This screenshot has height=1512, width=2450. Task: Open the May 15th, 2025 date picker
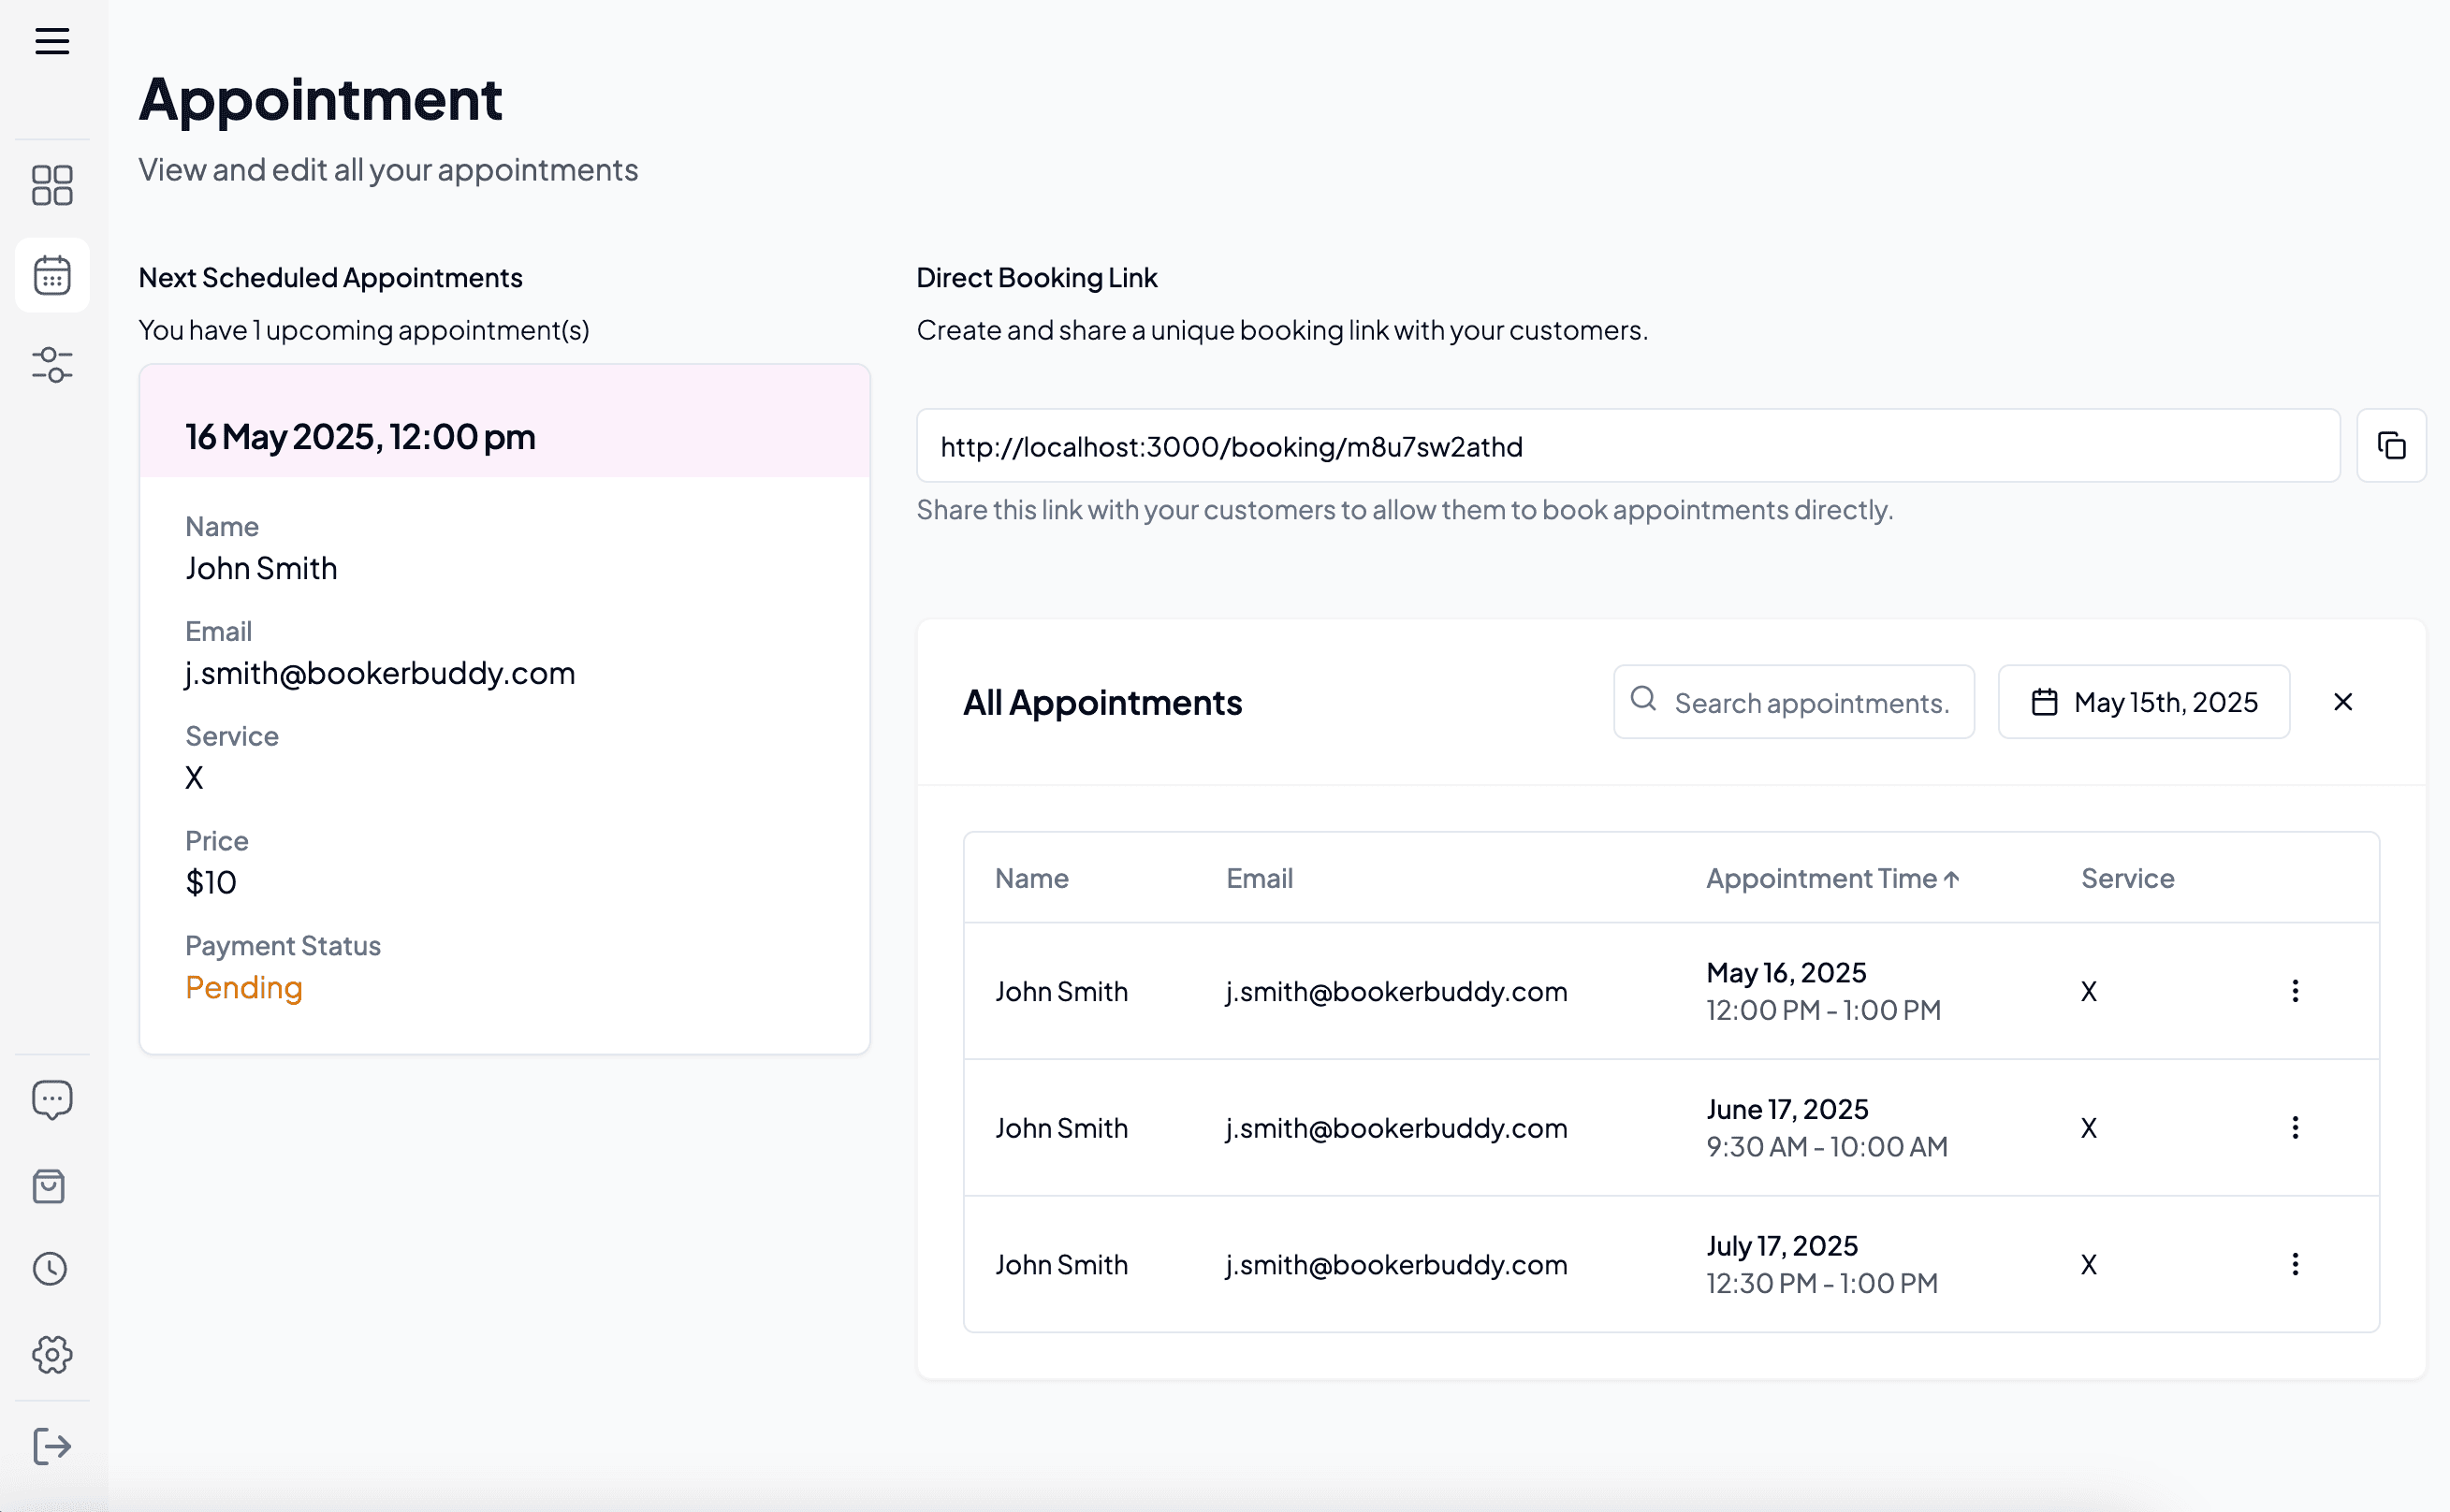pyautogui.click(x=2143, y=701)
